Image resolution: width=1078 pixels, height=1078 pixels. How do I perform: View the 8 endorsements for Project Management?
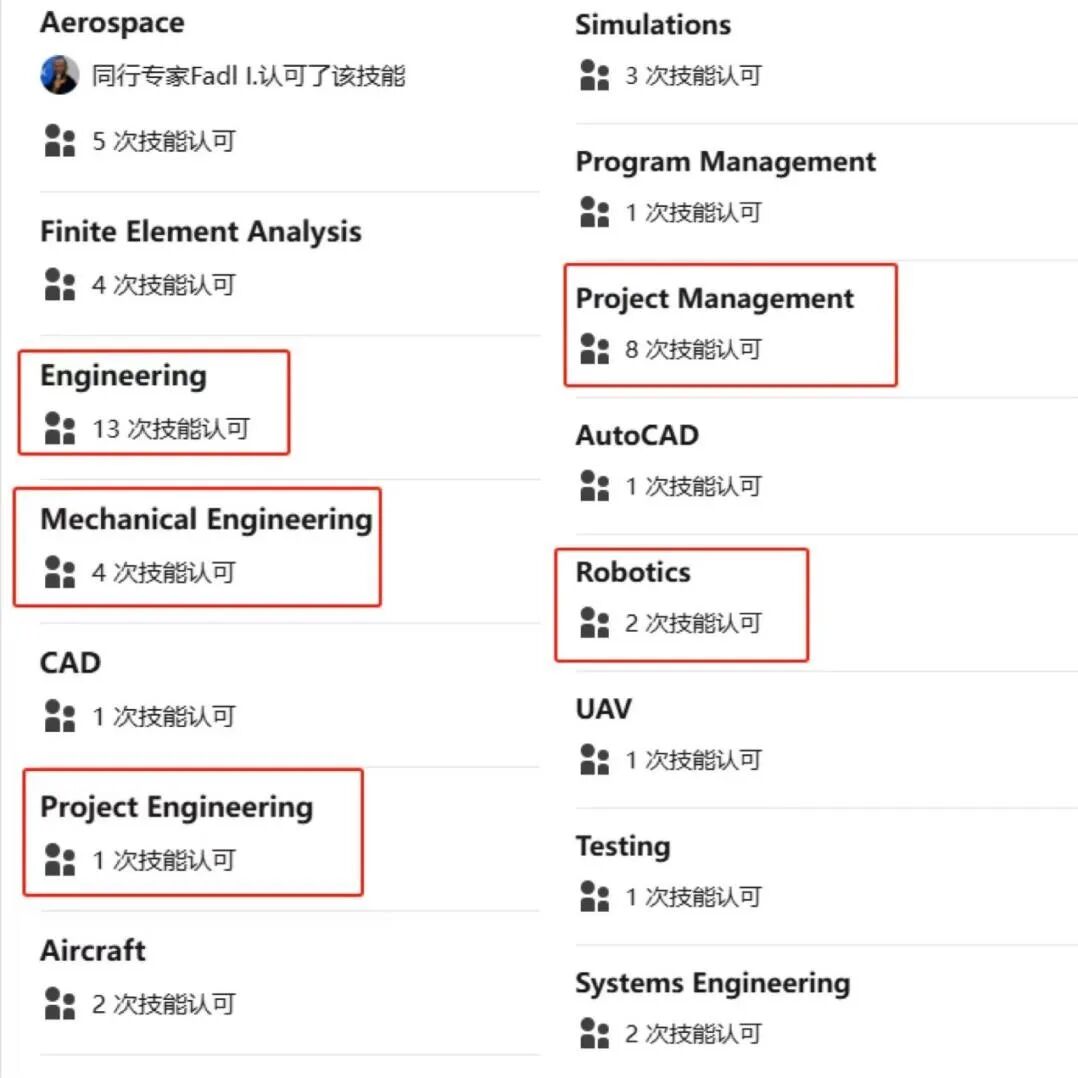point(692,349)
